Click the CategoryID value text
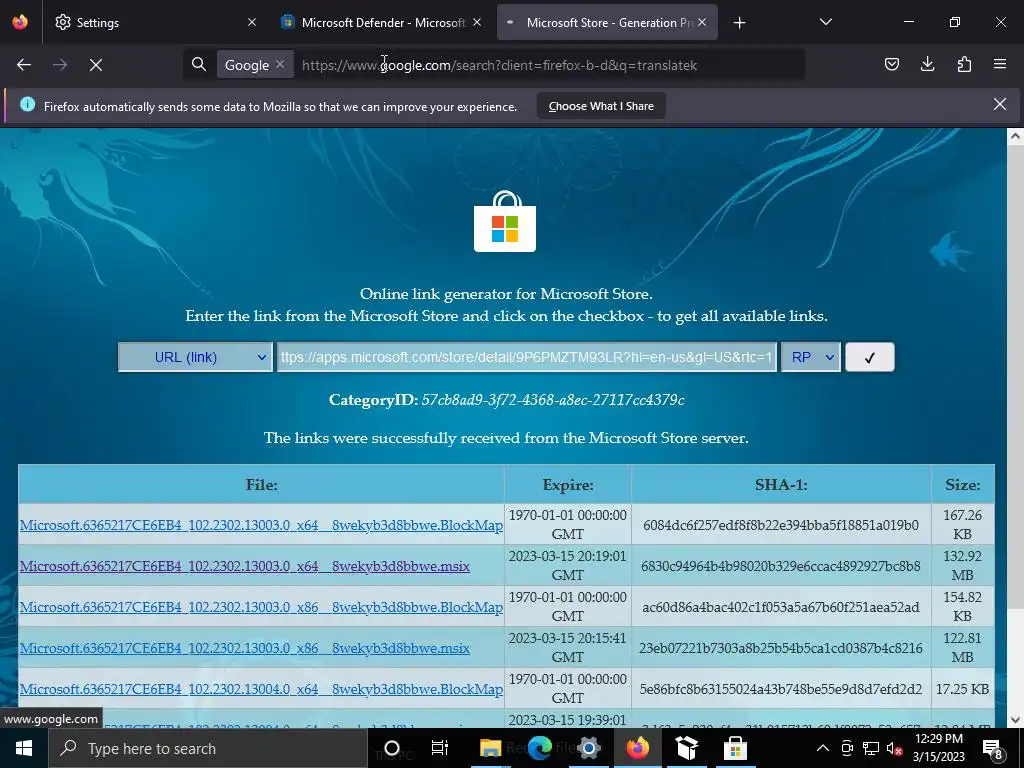Image resolution: width=1024 pixels, height=768 pixels. tap(552, 400)
